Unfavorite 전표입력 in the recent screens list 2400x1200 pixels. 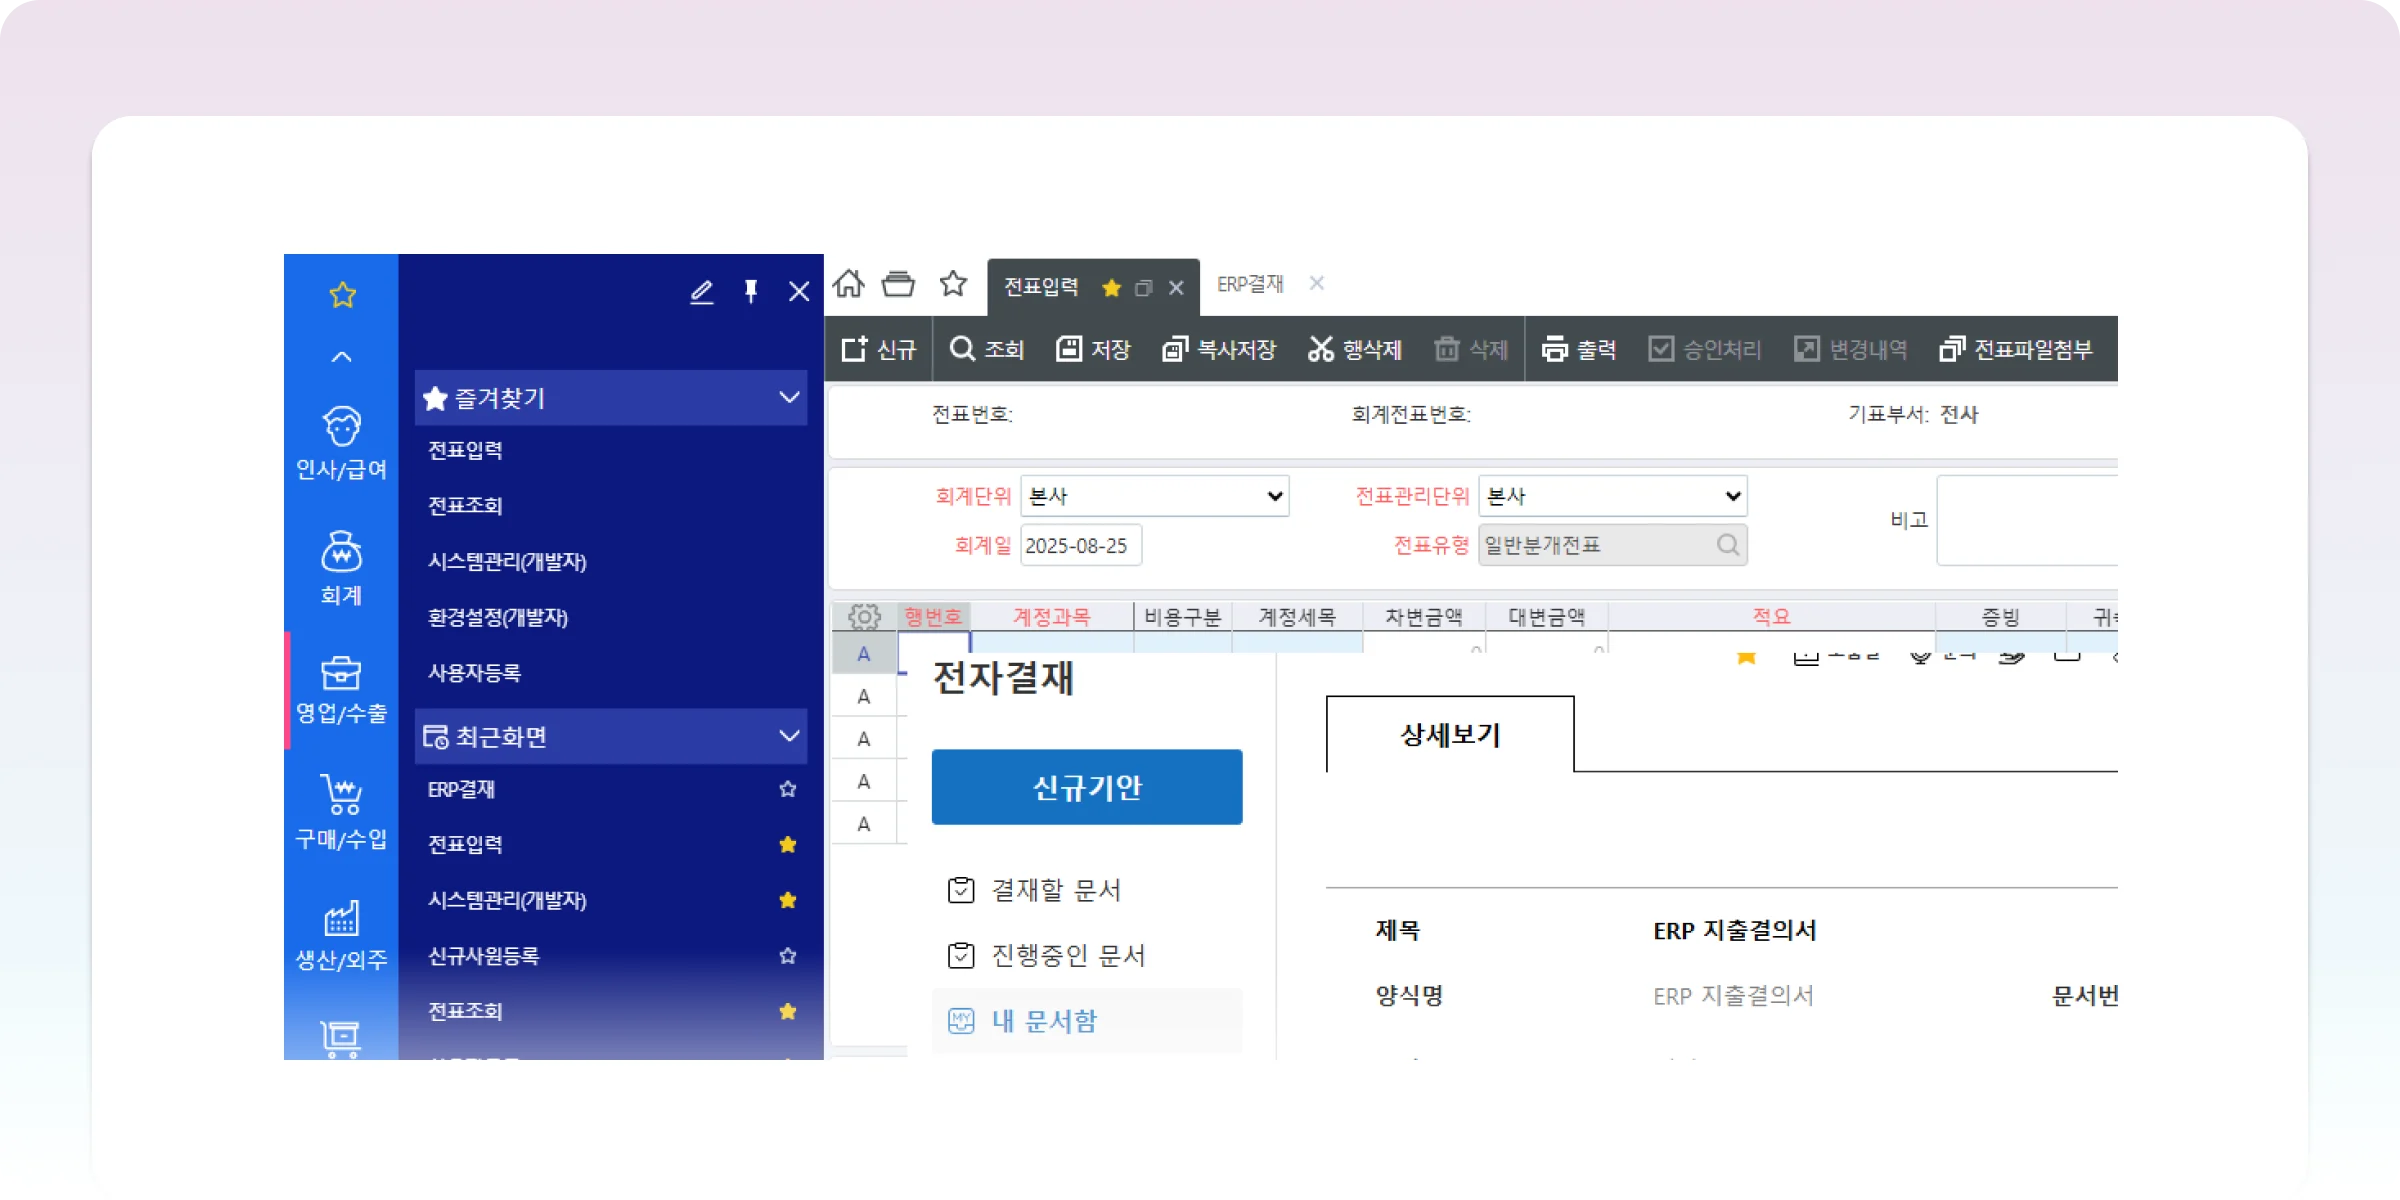(788, 845)
